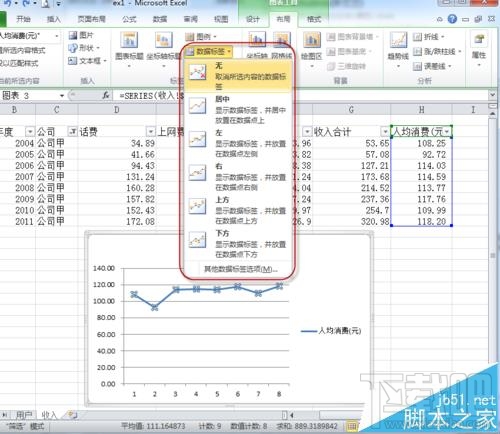
Task: Click the 坐标轴标题 axis titles icon
Action: click(x=164, y=41)
